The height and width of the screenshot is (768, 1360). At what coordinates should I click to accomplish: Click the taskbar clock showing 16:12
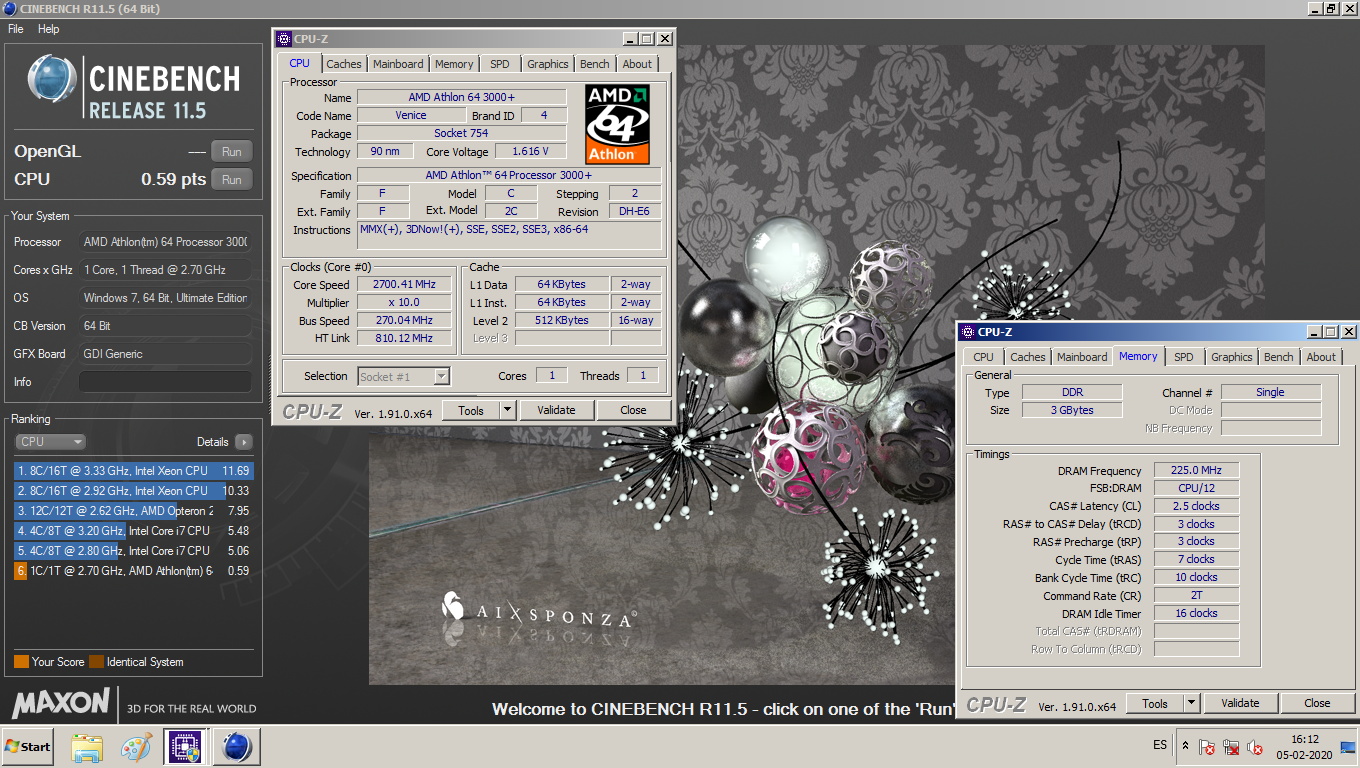pyautogui.click(x=1304, y=740)
